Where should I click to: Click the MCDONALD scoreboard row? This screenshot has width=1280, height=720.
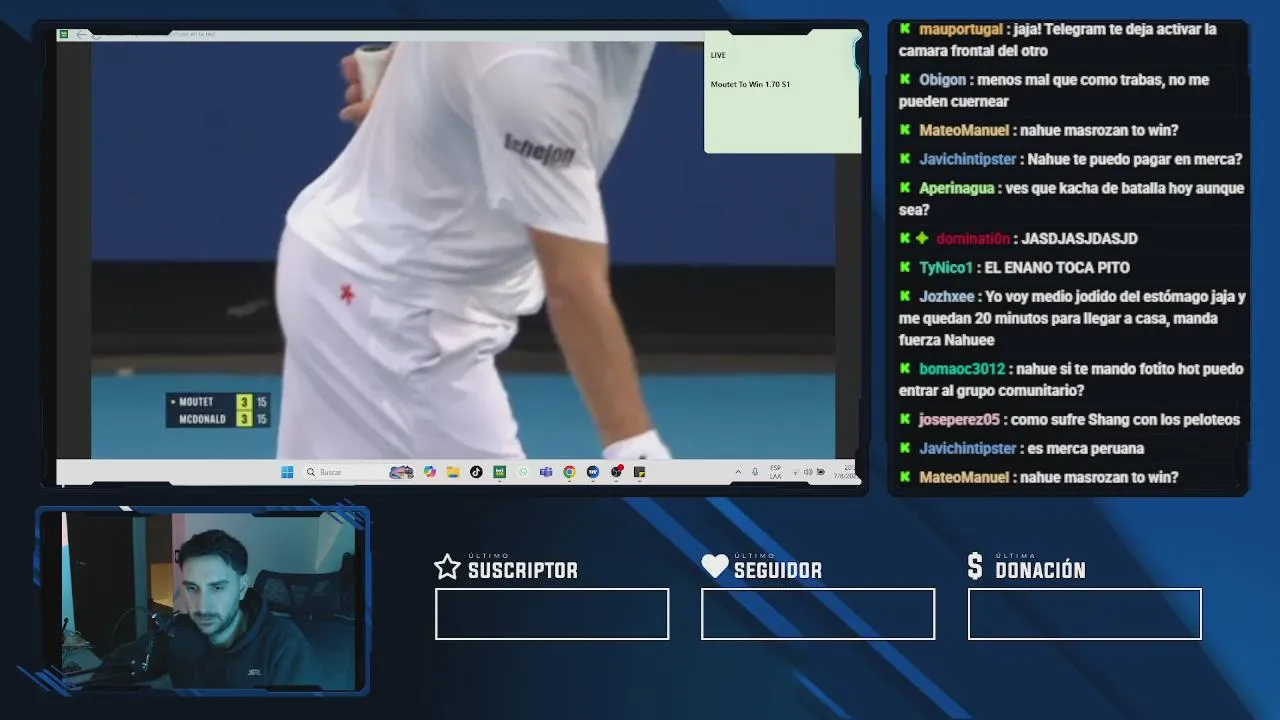click(218, 419)
